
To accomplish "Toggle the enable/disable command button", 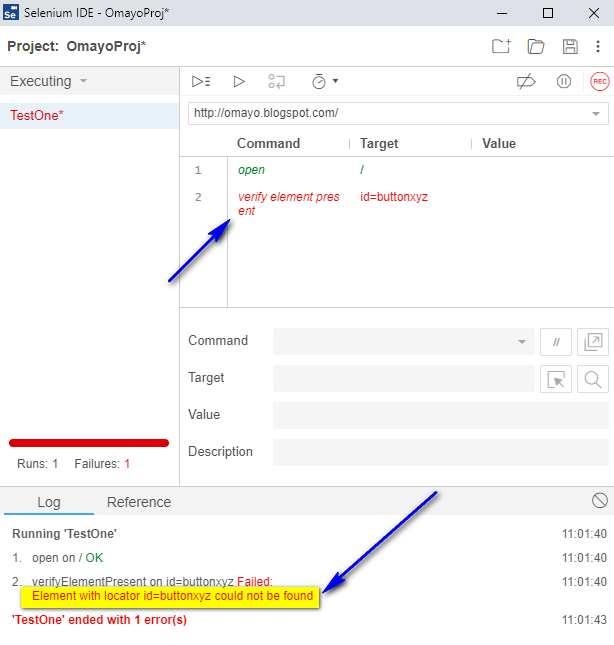I will 556,342.
